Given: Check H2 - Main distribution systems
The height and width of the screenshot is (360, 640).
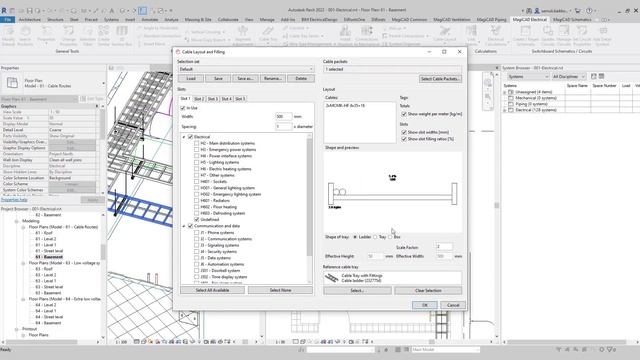Looking at the screenshot, I should pyautogui.click(x=197, y=143).
